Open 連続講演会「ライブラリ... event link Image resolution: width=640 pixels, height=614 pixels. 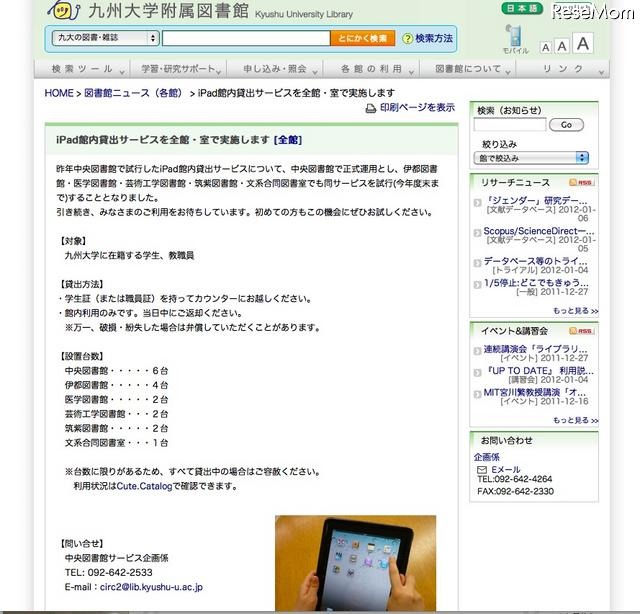pos(535,349)
